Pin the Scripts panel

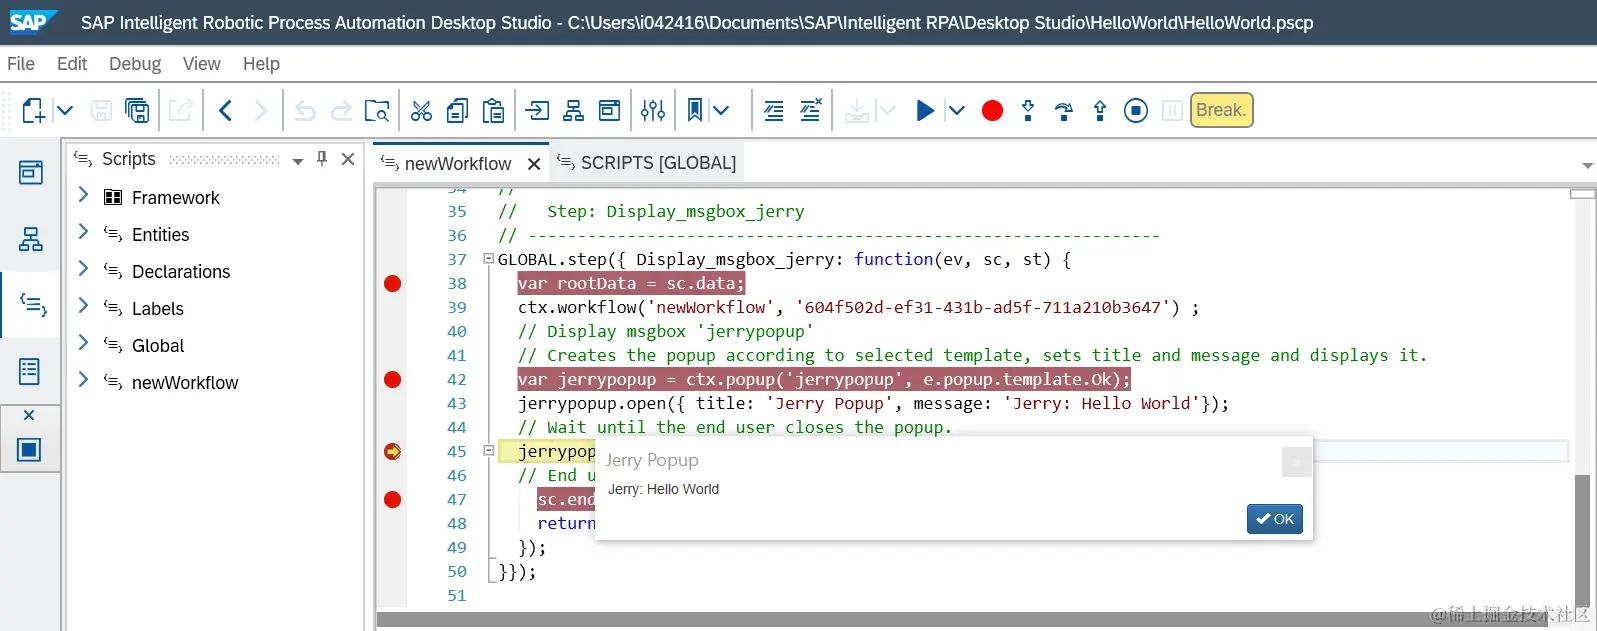click(322, 159)
